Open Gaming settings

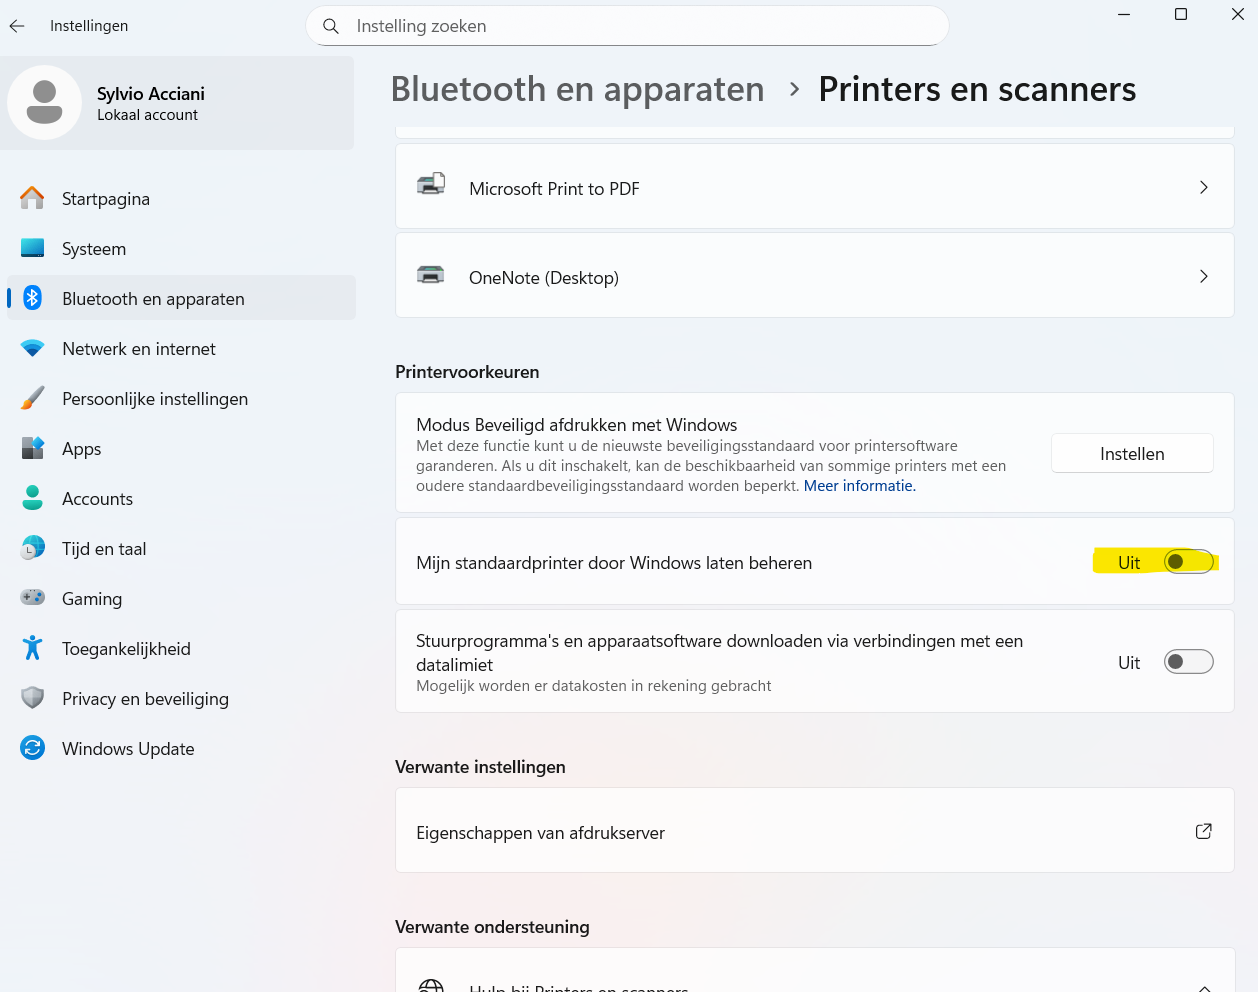click(x=181, y=598)
